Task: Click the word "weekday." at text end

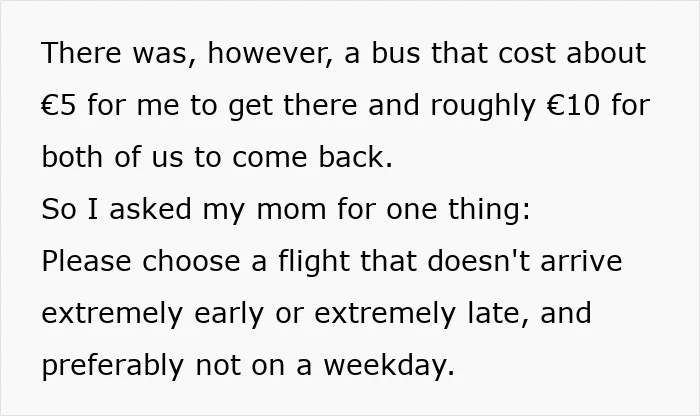Action: pos(389,366)
